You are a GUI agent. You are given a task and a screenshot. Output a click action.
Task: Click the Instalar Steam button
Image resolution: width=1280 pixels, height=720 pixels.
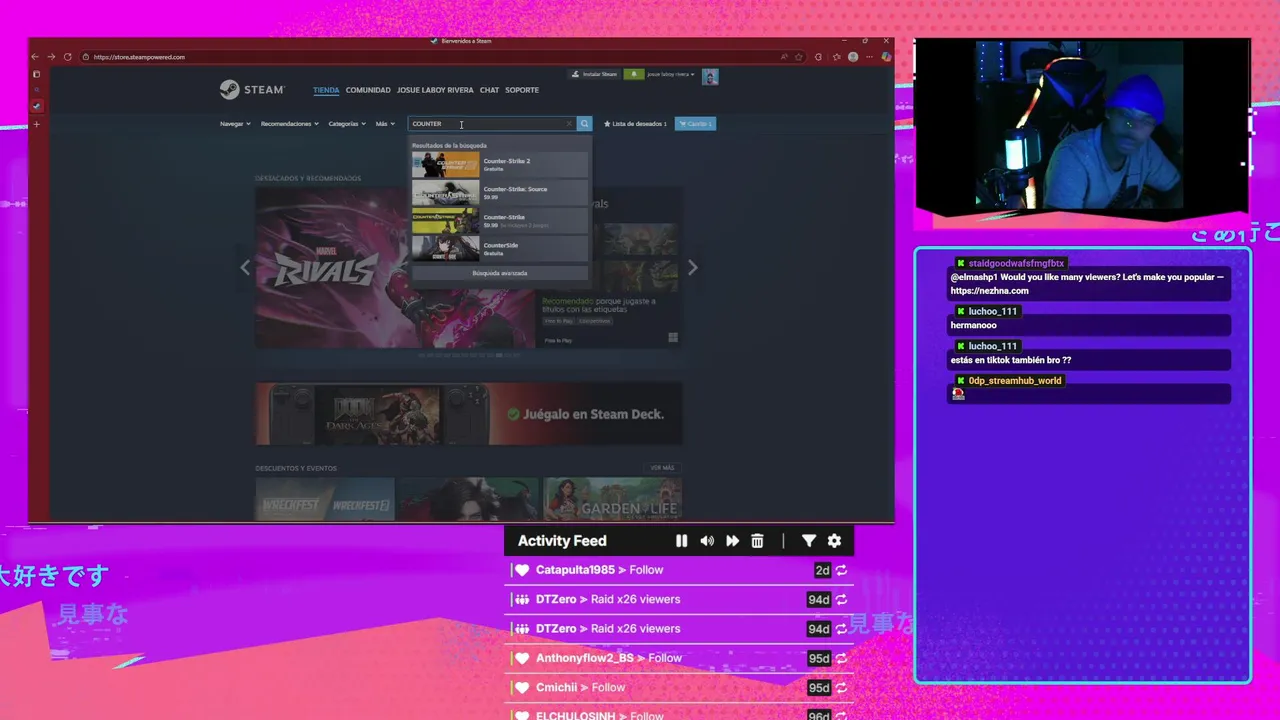[594, 74]
